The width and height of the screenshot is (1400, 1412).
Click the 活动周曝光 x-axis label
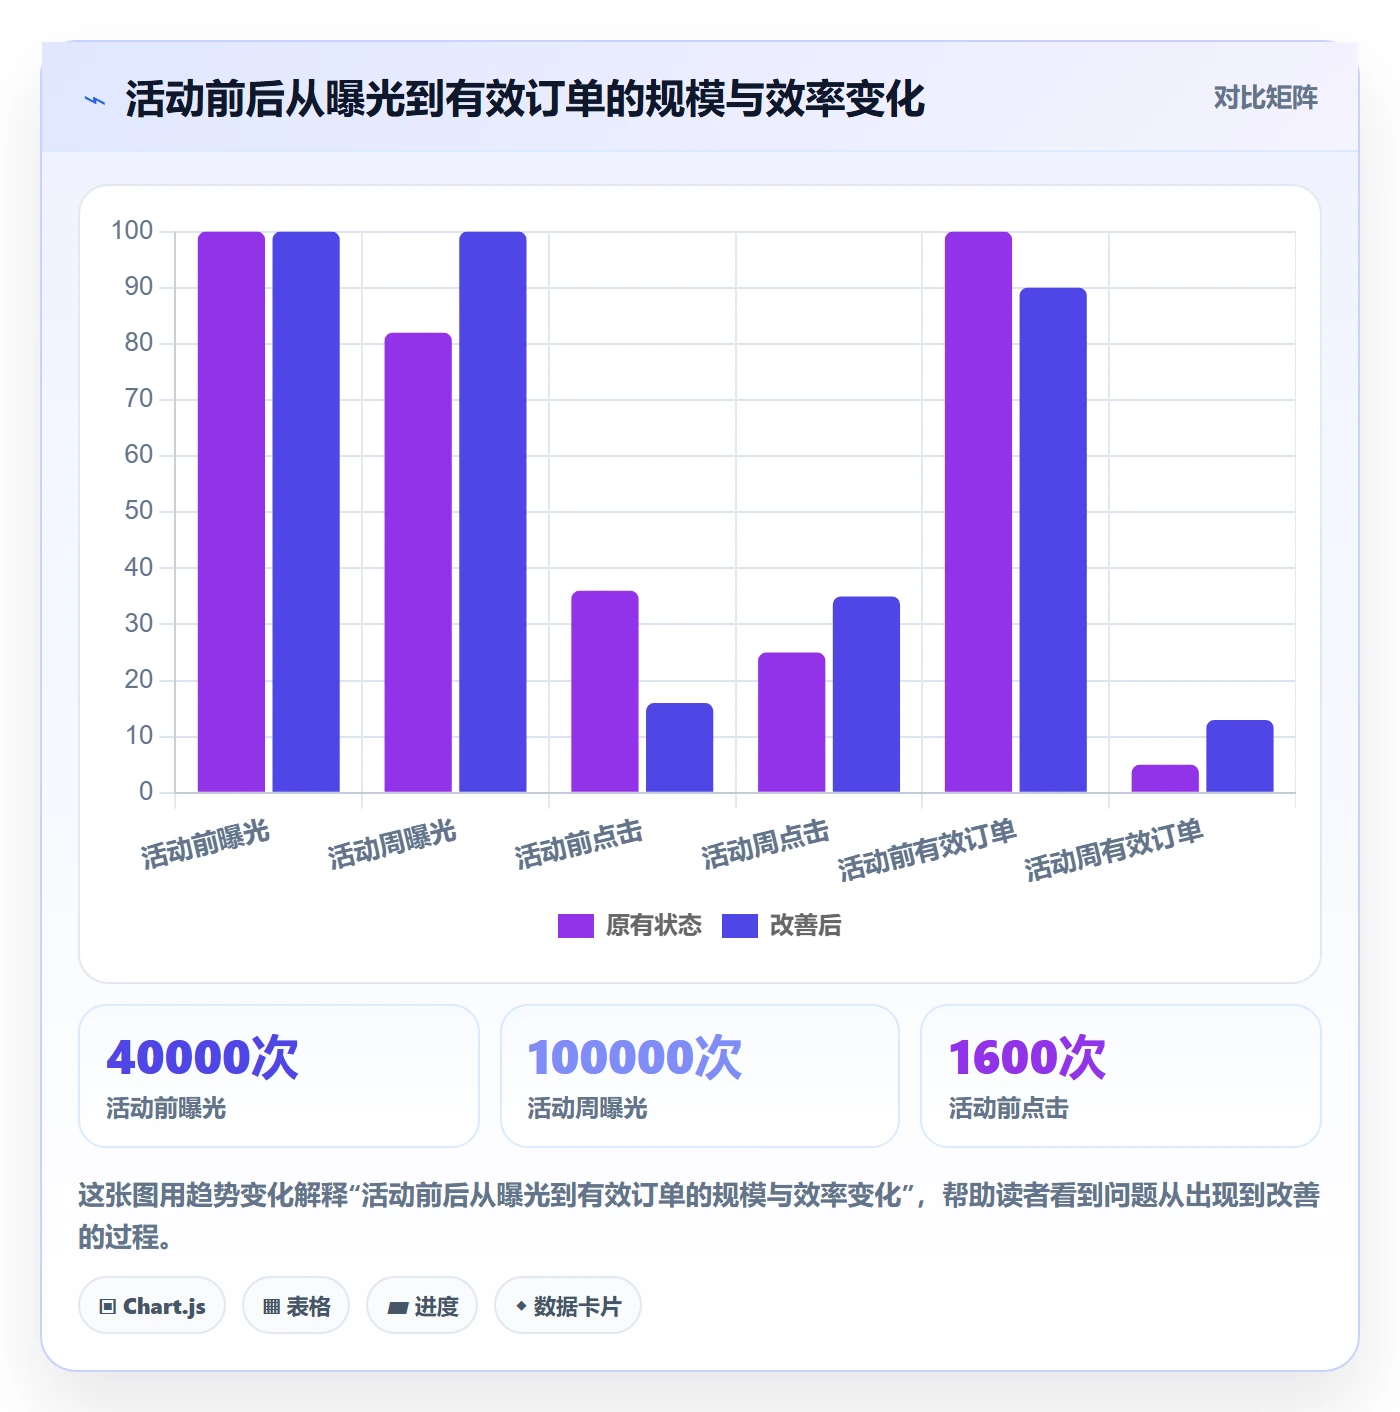[x=392, y=845]
